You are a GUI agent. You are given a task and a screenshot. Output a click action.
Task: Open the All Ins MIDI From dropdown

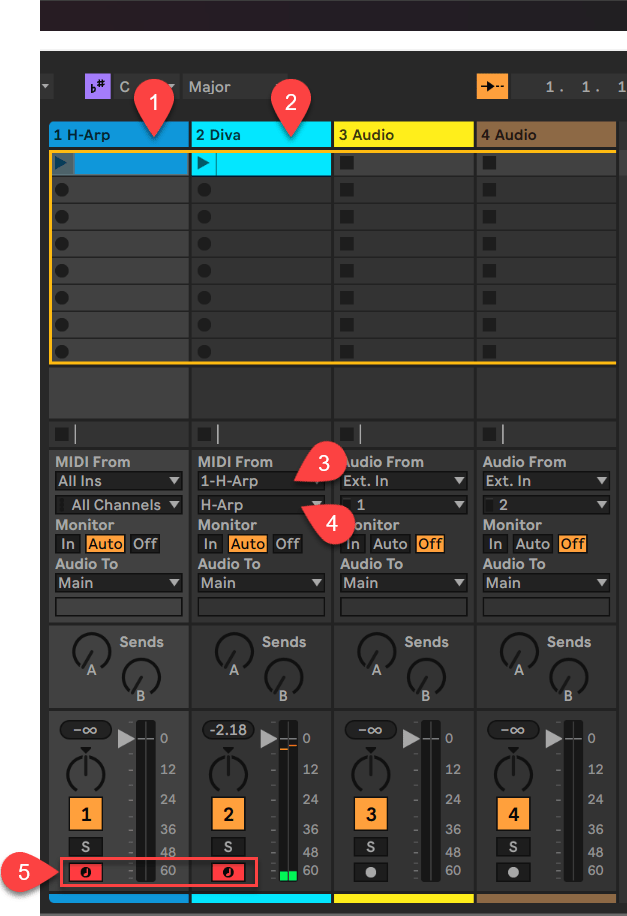(x=118, y=481)
